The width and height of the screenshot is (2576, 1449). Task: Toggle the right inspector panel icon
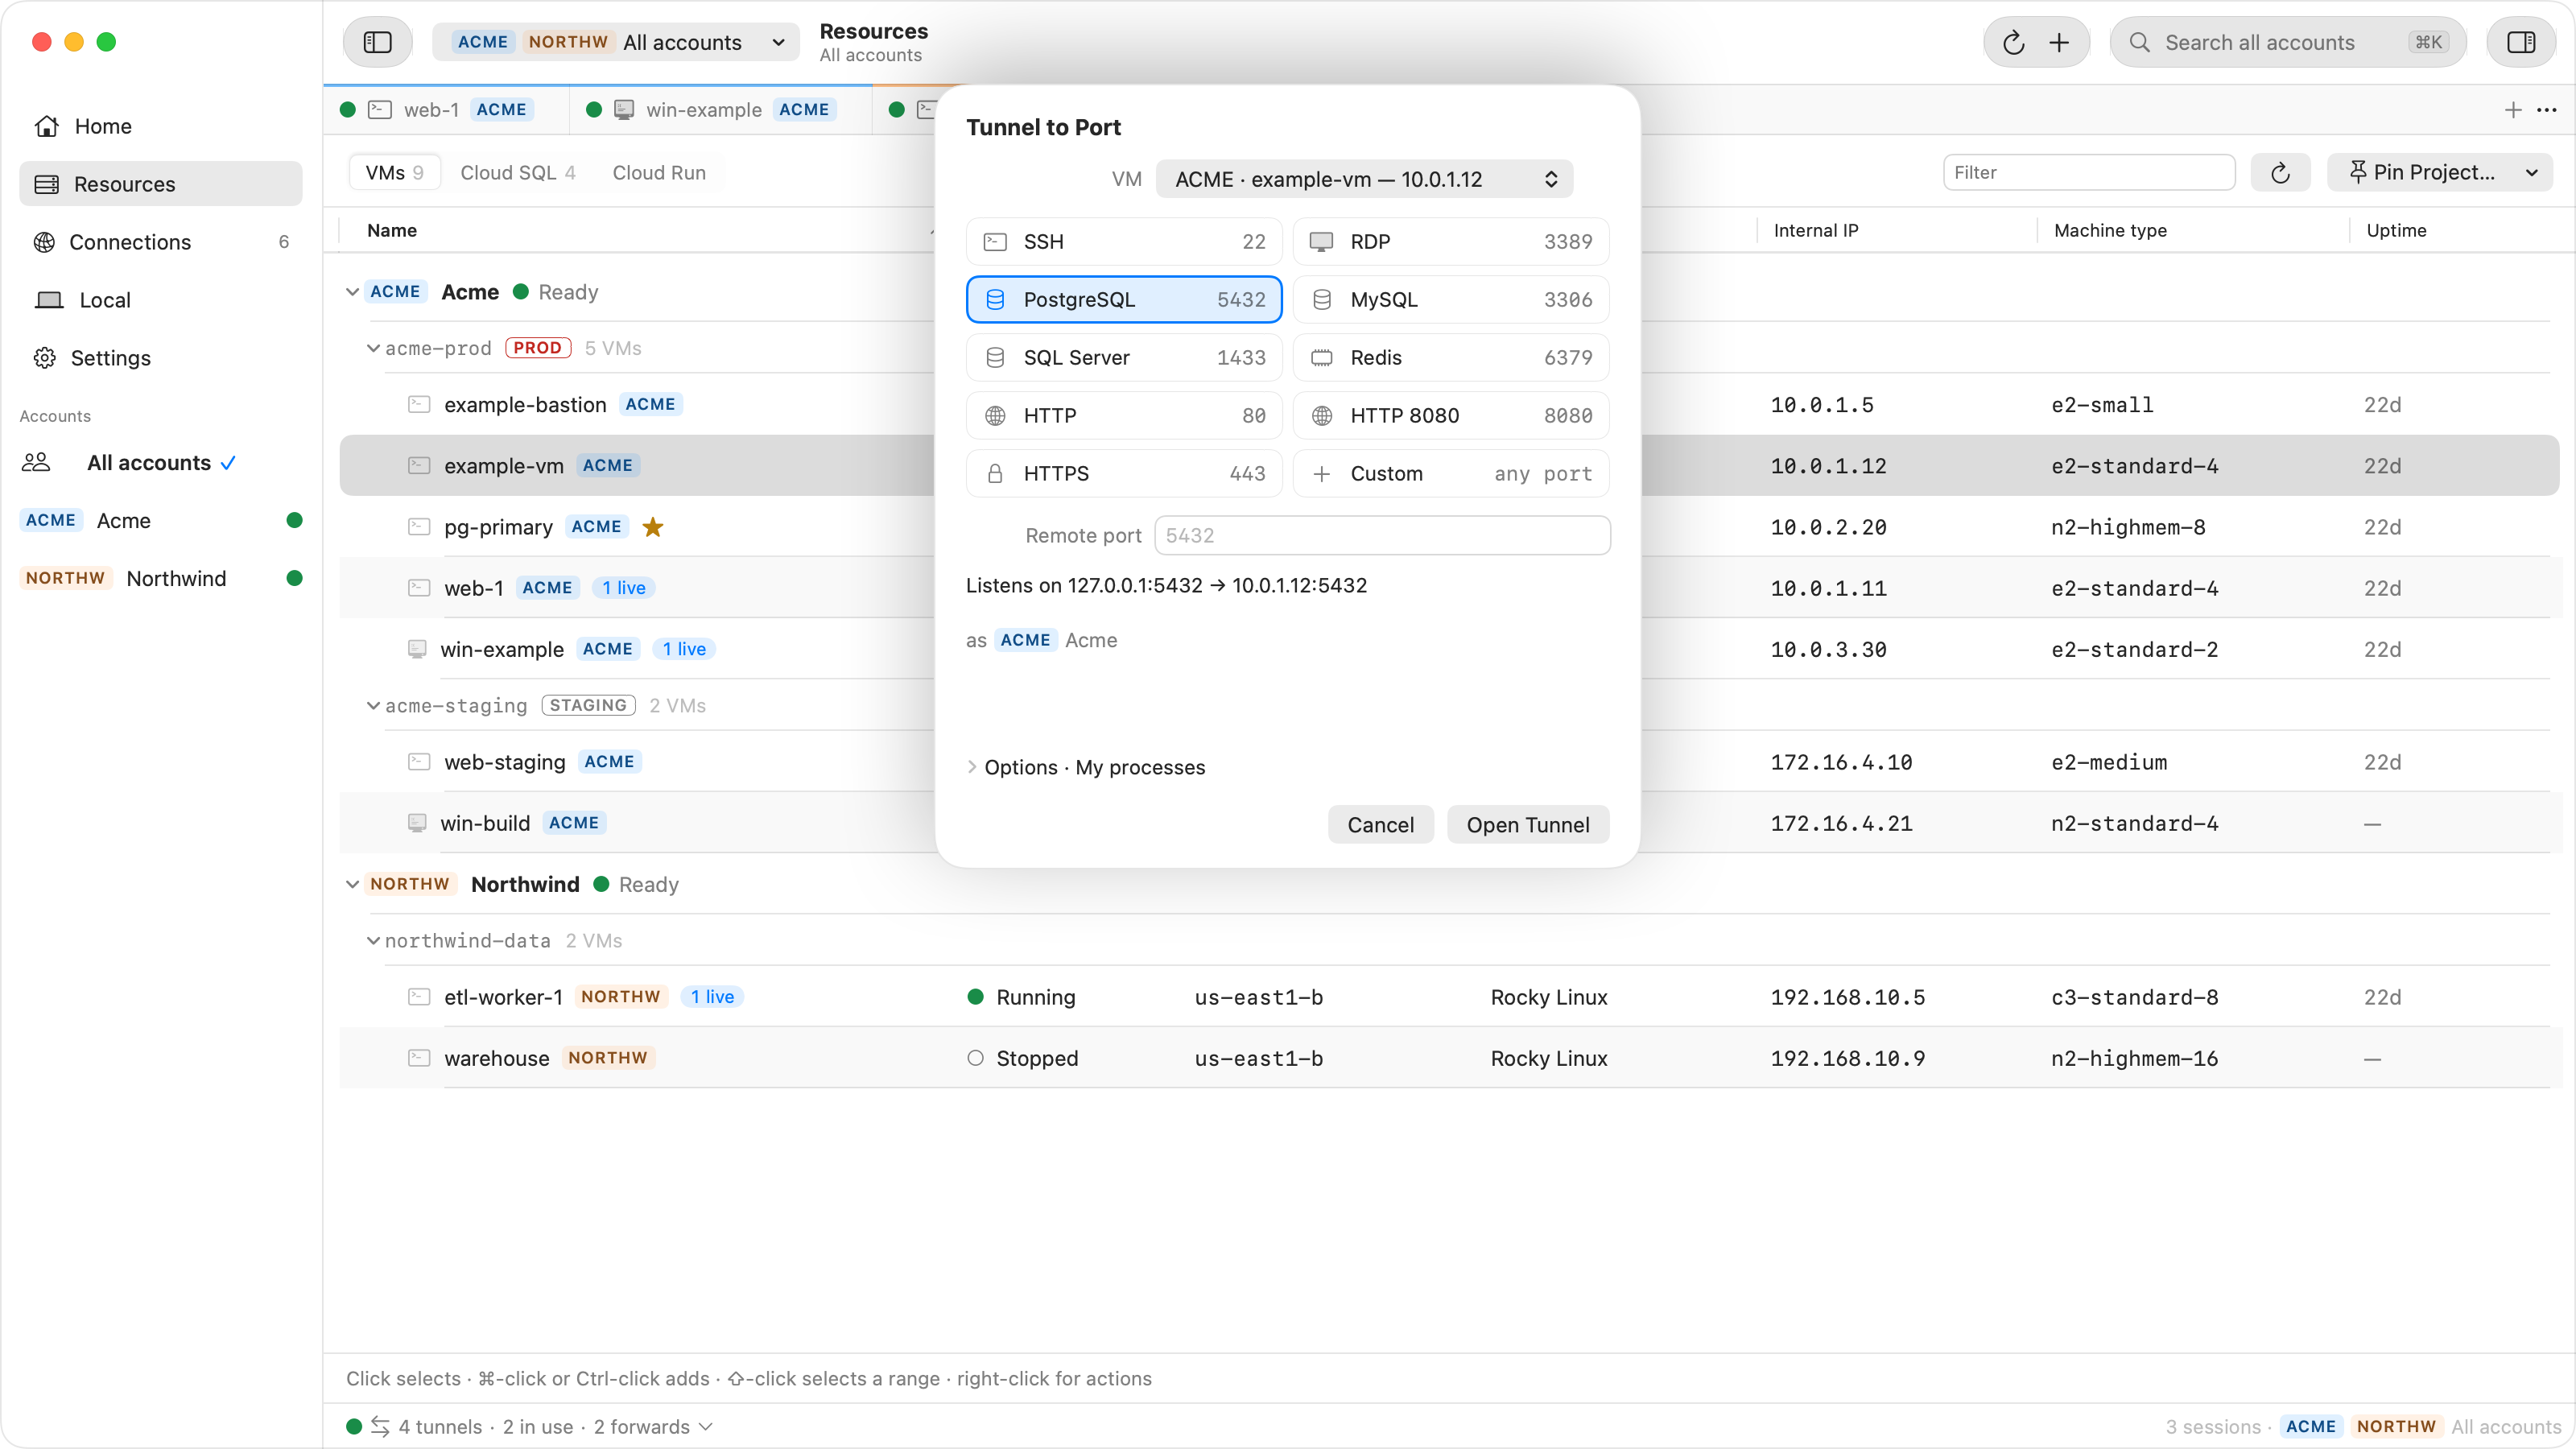tap(2520, 42)
